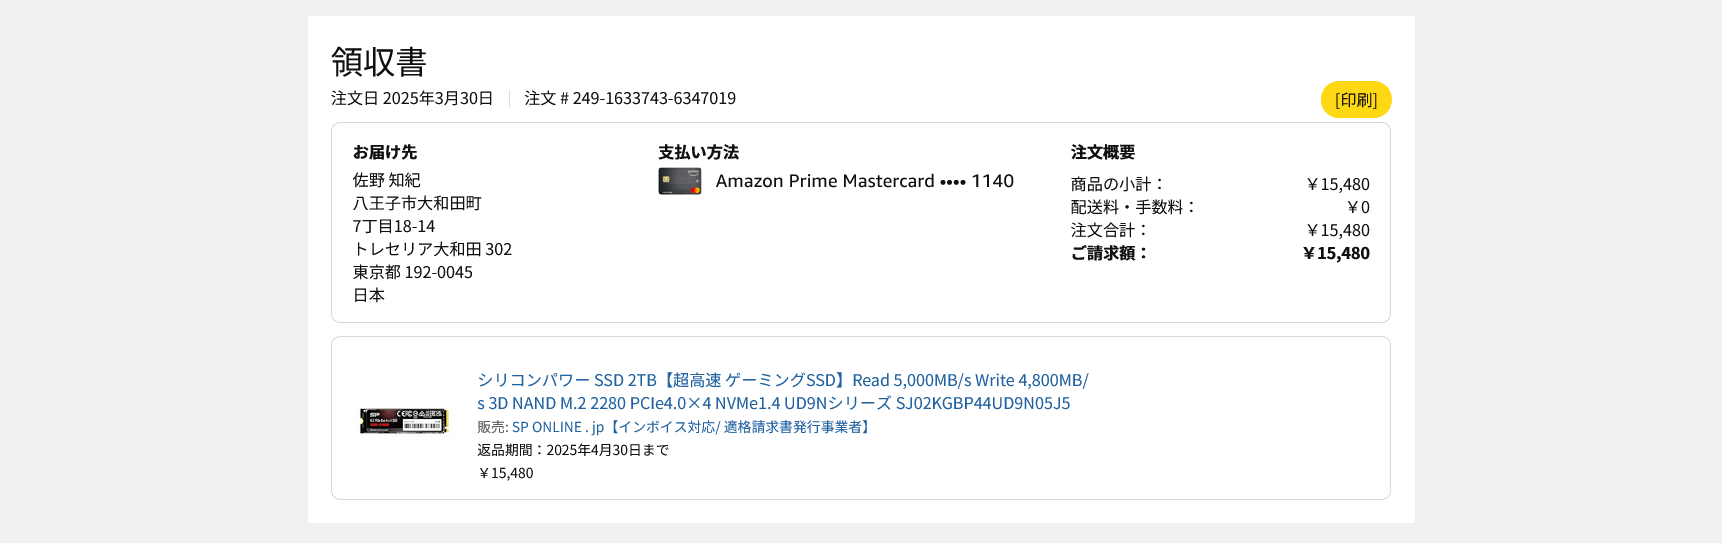Open the SP ONLINE . jp seller link
The width and height of the screenshot is (1722, 543).
(558, 427)
